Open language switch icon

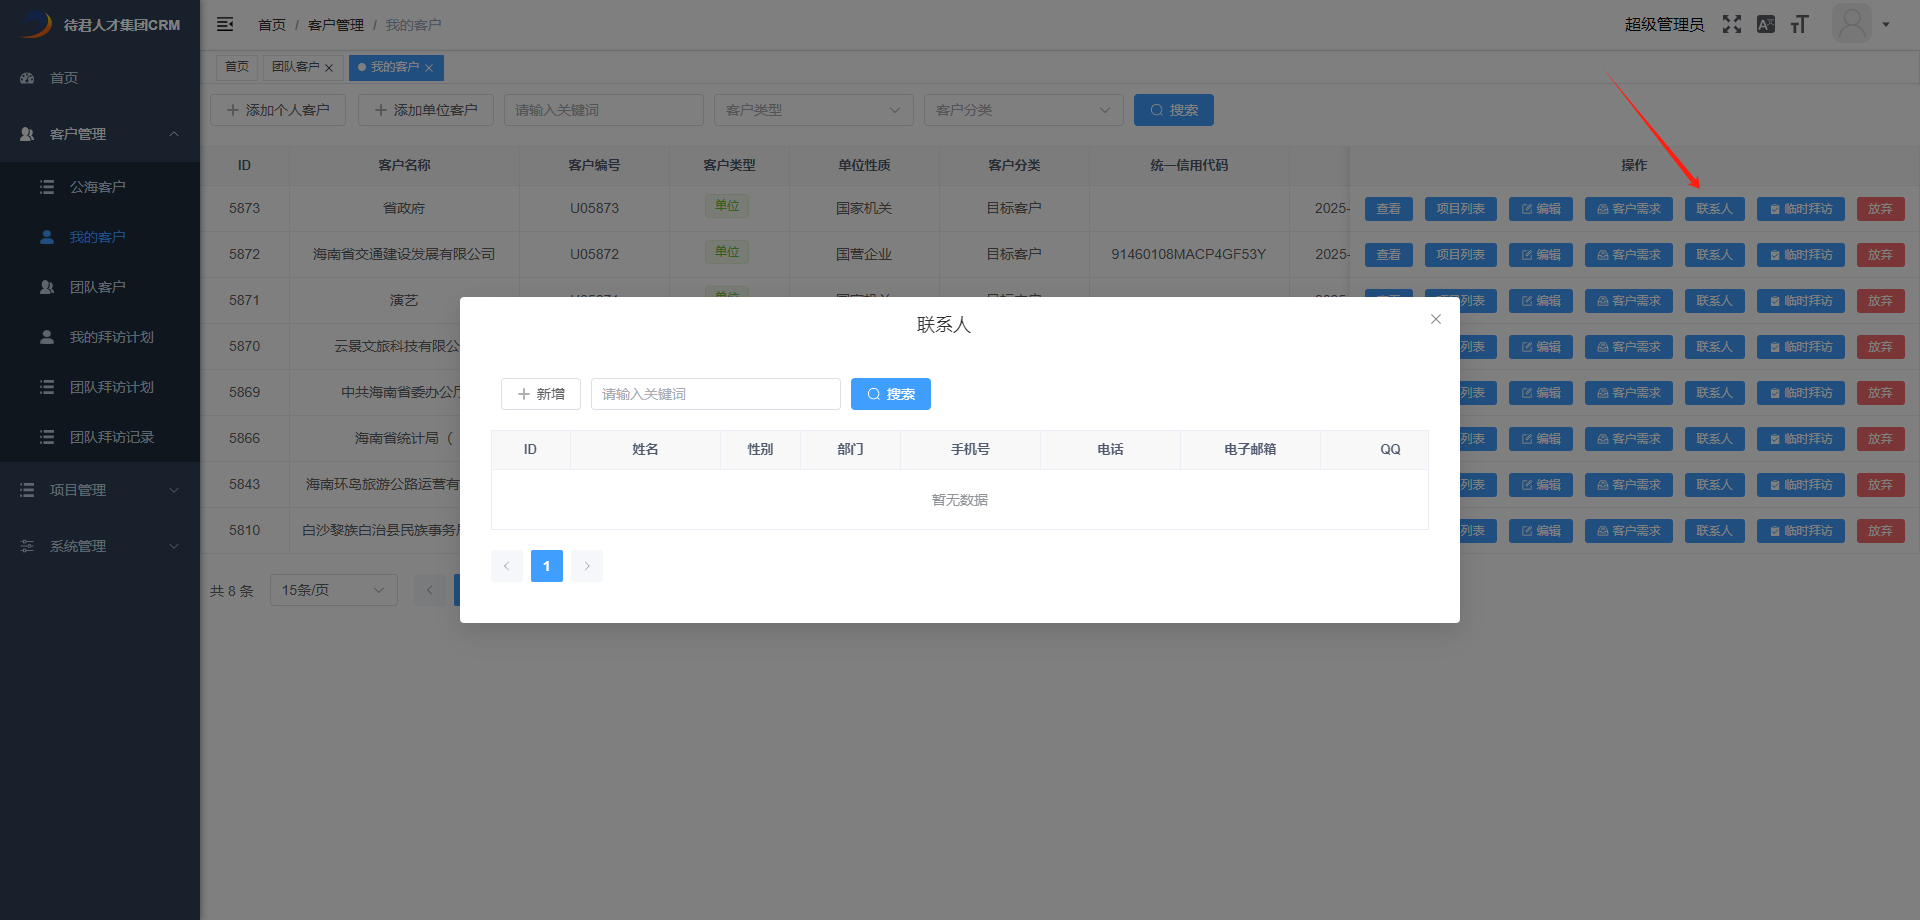coord(1766,24)
